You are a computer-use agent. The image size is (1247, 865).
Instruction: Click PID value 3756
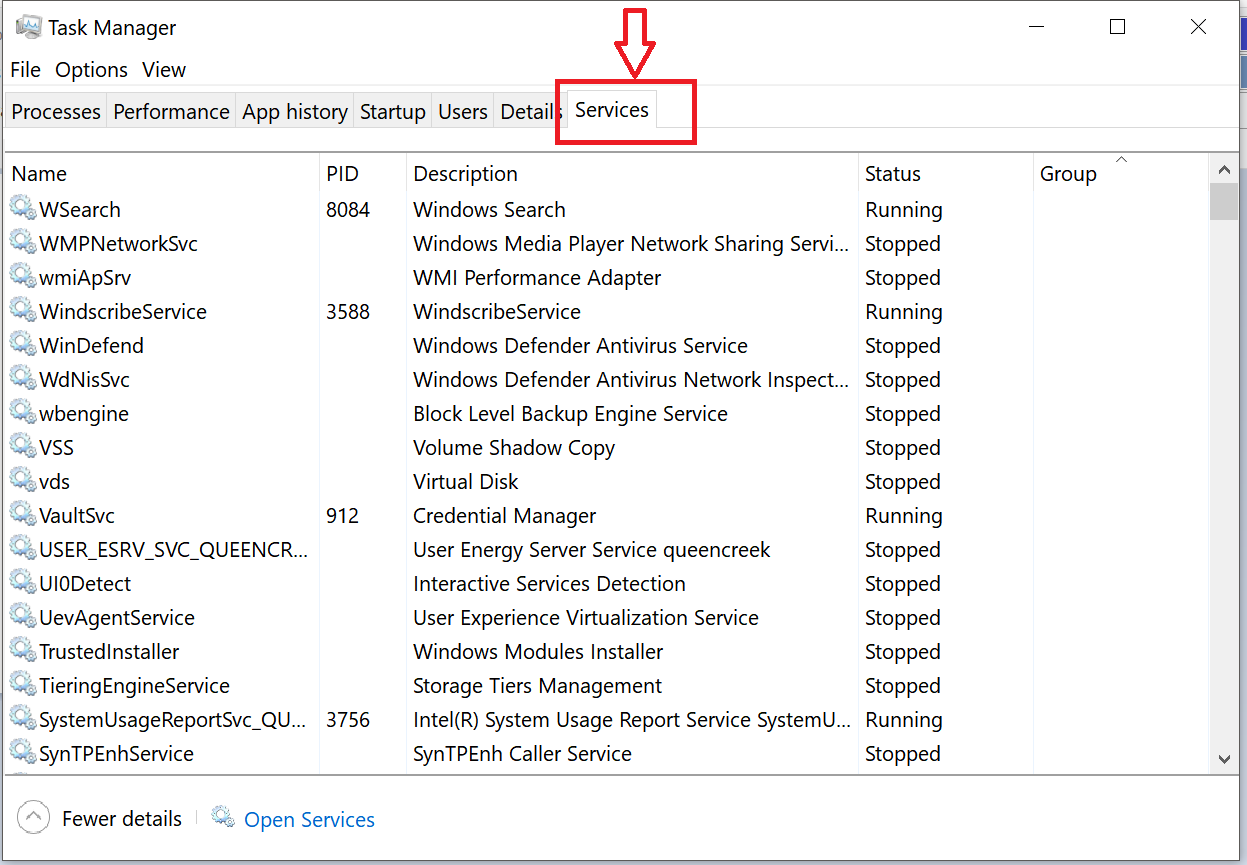tap(348, 720)
